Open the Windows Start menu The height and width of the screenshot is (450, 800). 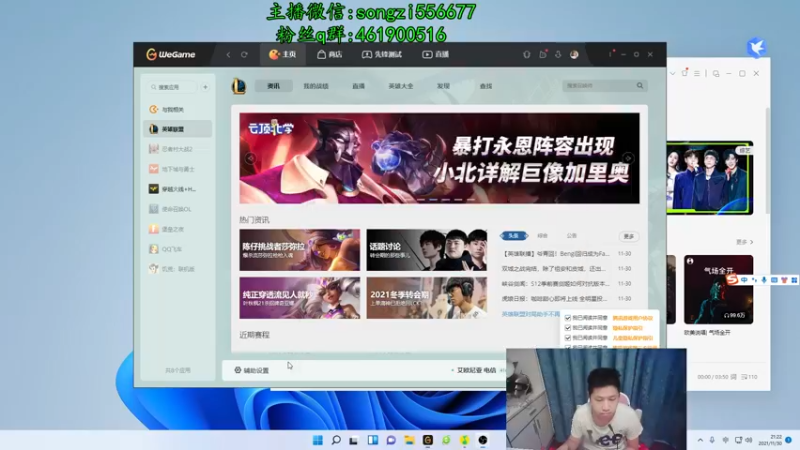(317, 440)
